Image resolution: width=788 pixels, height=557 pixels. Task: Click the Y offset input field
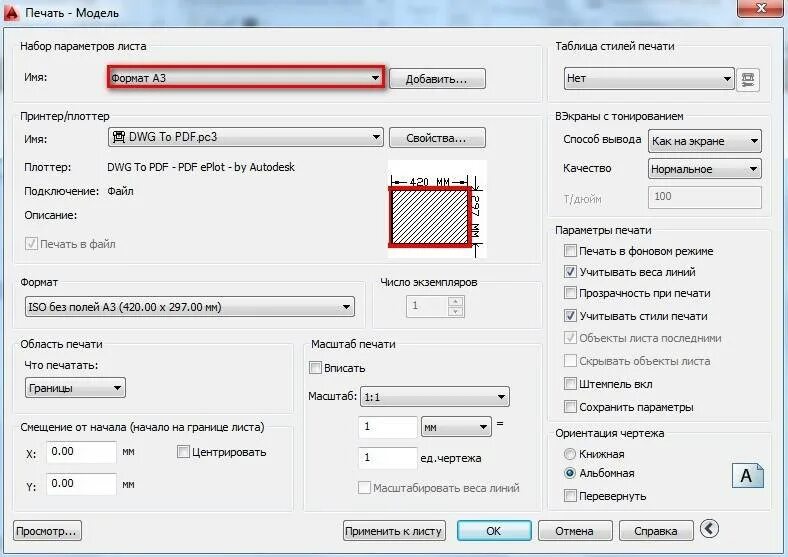pyautogui.click(x=81, y=484)
